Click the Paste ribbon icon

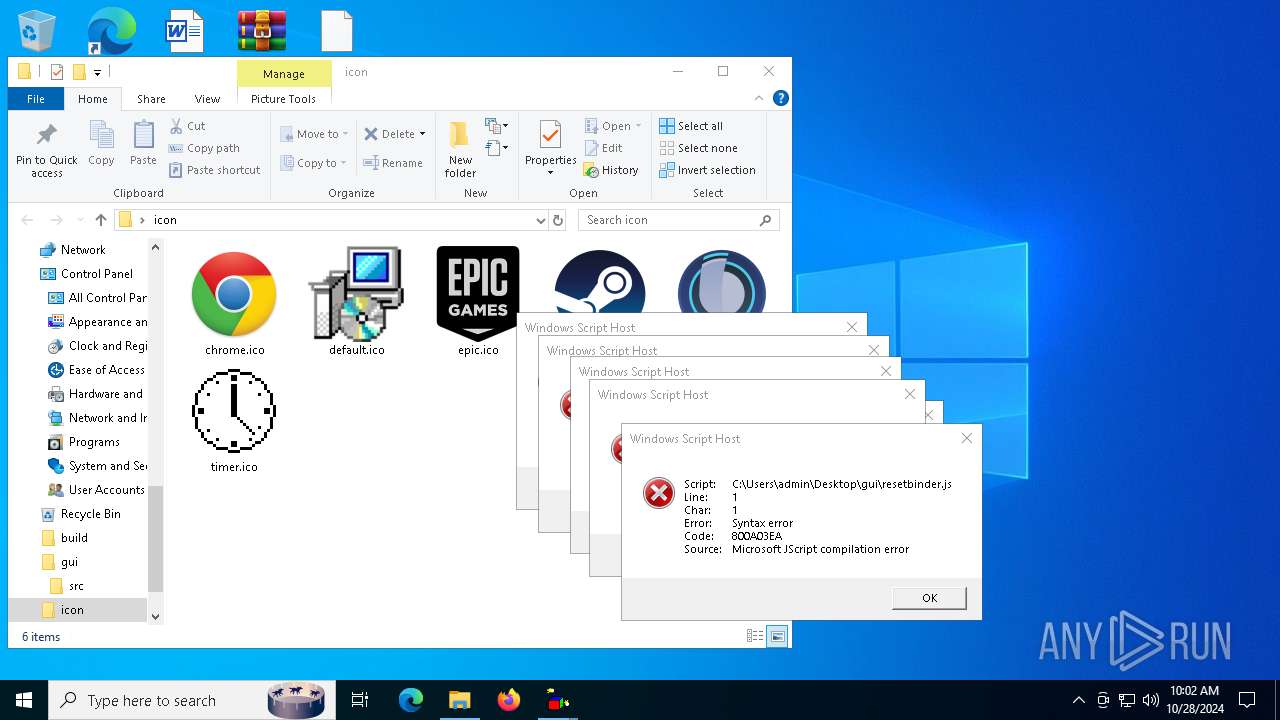pyautogui.click(x=143, y=143)
